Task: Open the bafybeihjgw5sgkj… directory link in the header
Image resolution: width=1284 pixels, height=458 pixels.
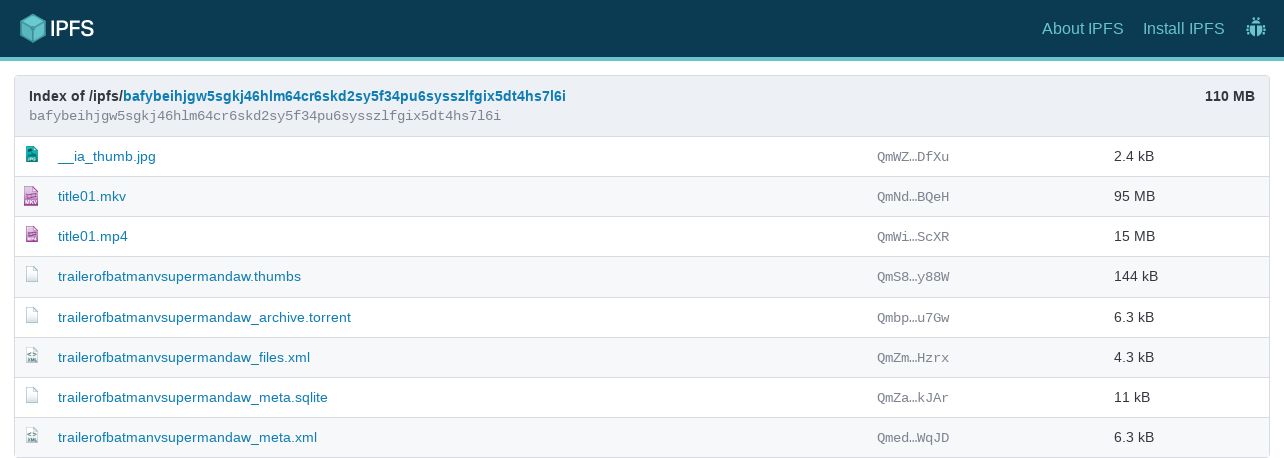Action: (345, 96)
